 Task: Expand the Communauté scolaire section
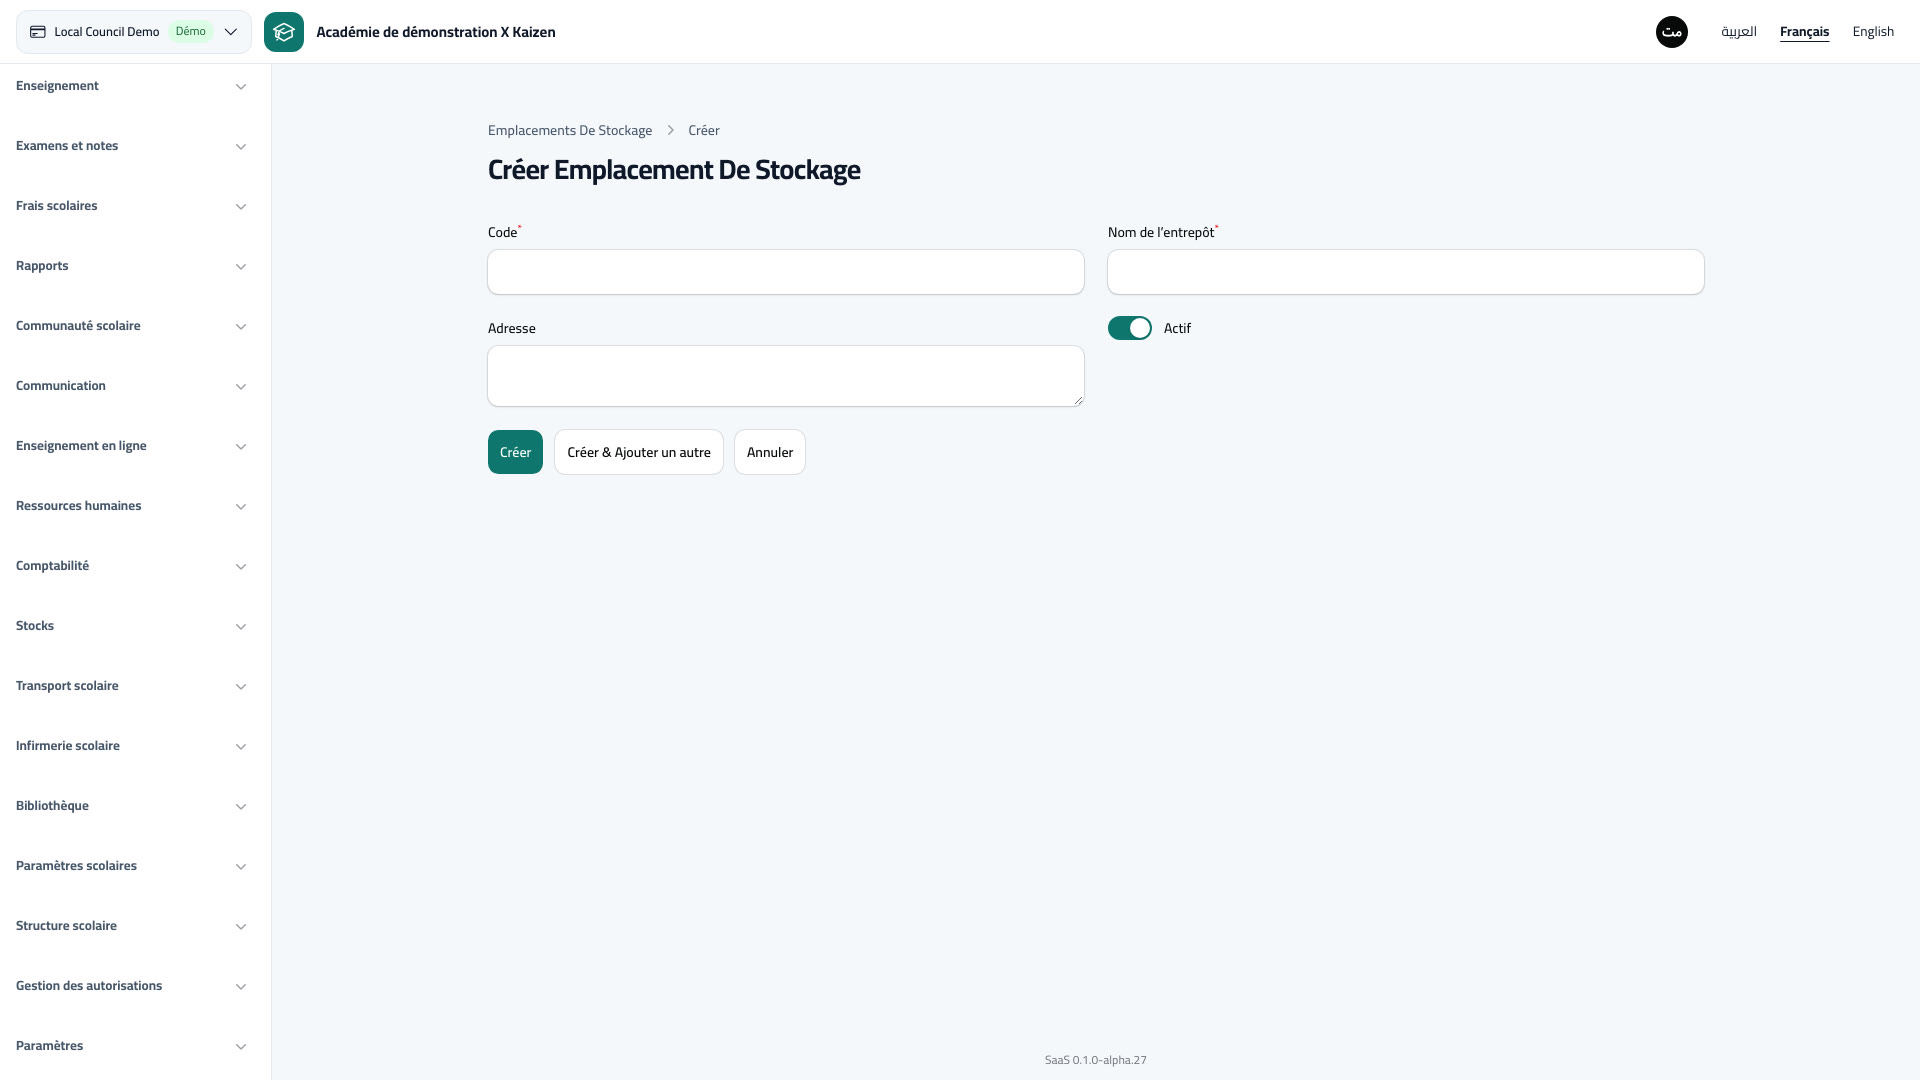coord(131,326)
